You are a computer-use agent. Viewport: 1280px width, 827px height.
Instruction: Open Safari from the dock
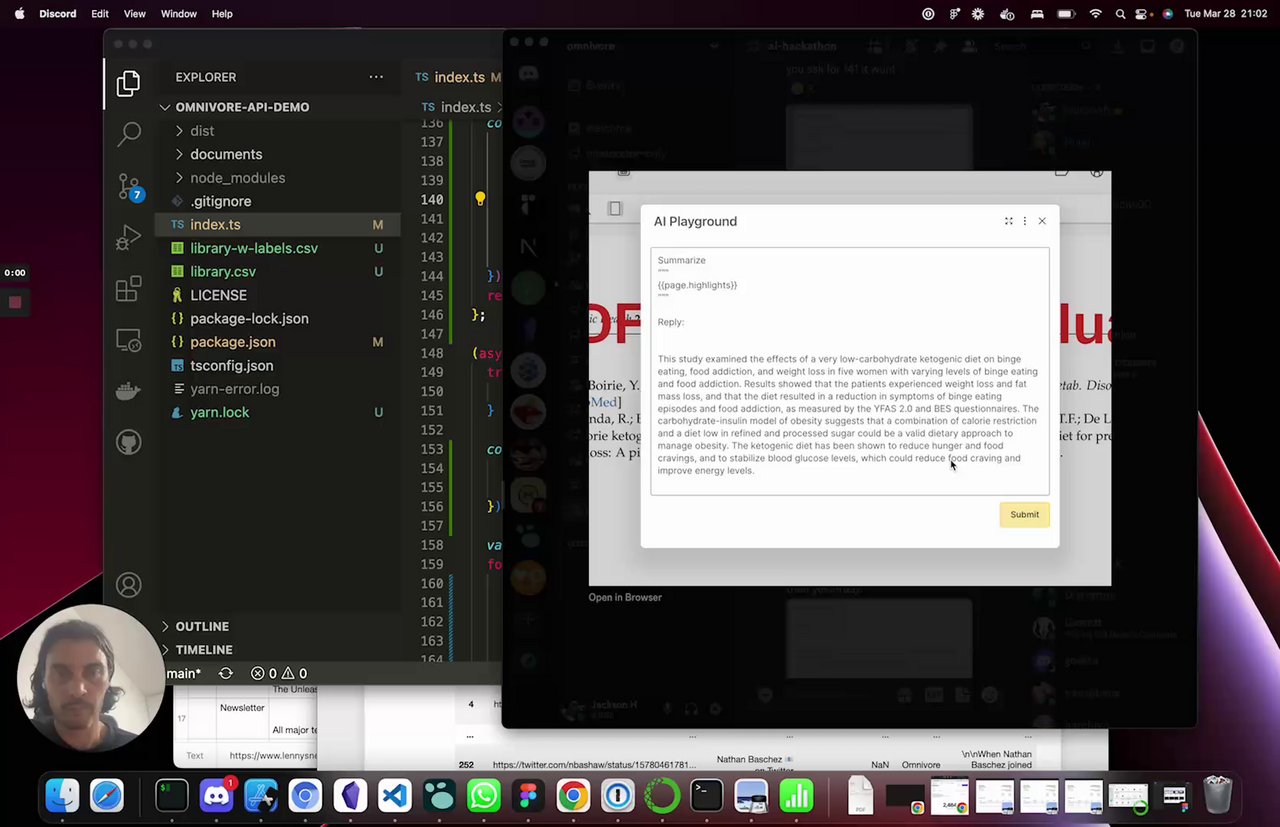107,796
